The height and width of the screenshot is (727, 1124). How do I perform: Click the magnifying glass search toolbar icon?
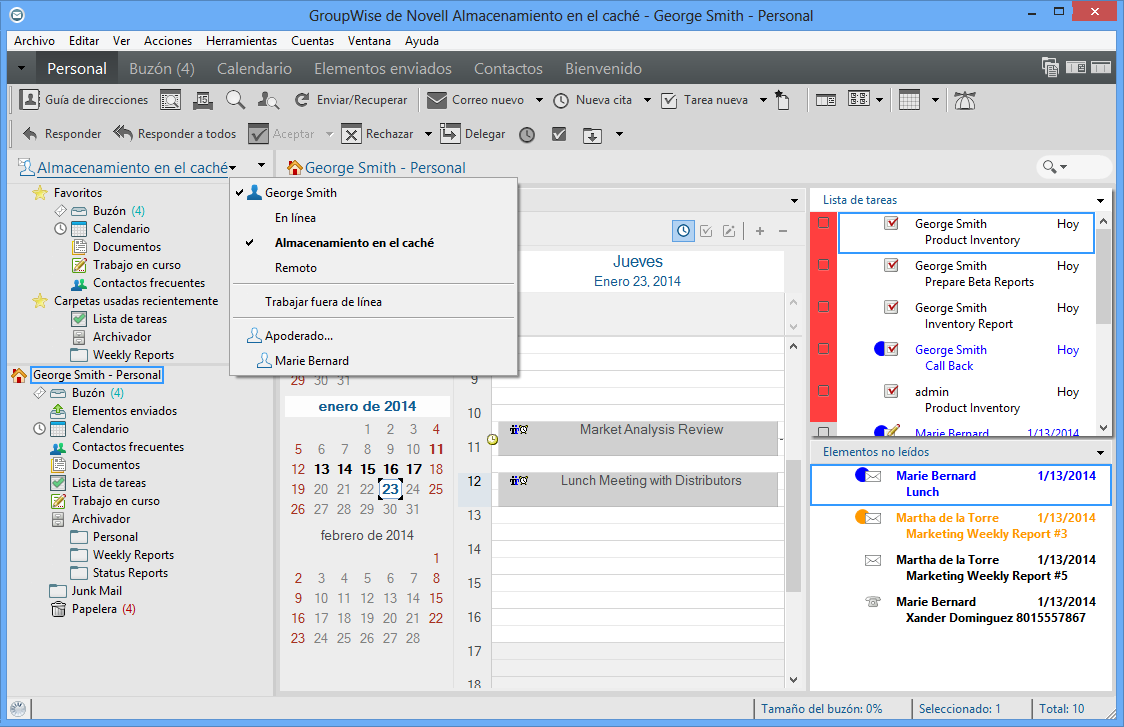point(235,100)
